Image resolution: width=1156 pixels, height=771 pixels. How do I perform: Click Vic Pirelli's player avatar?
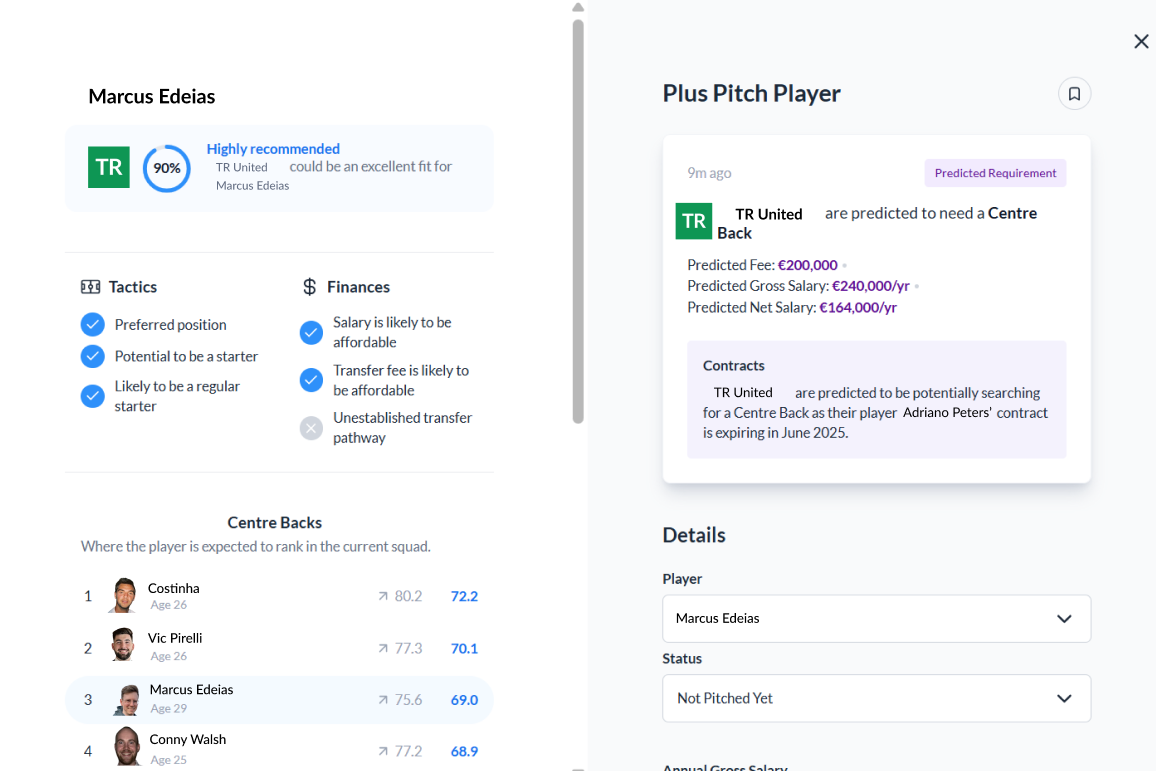point(123,645)
